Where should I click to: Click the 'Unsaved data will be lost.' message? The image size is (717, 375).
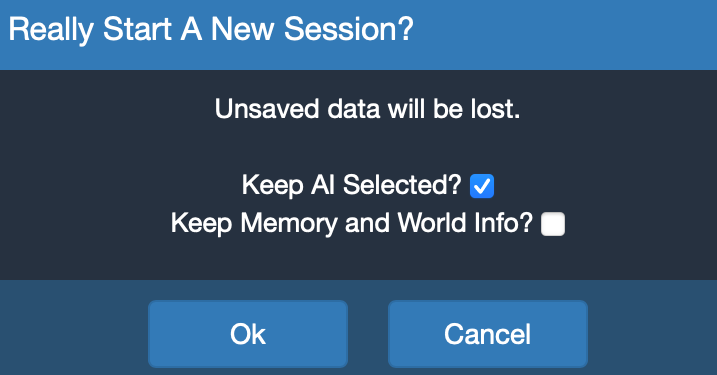coord(368,109)
